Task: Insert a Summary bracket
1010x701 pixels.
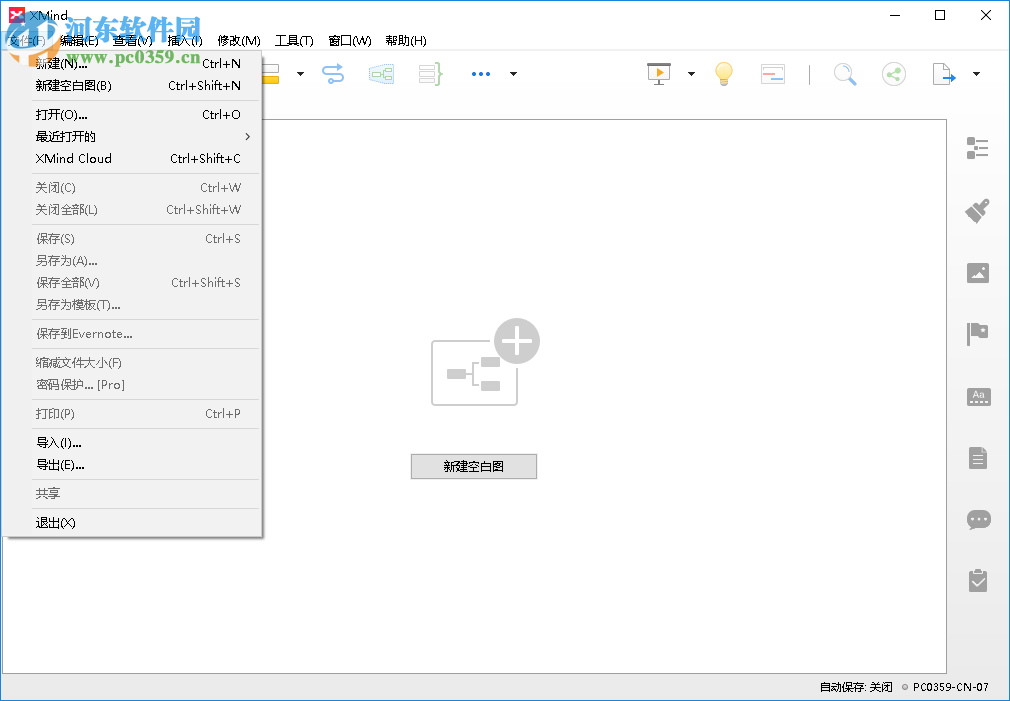Action: tap(429, 73)
